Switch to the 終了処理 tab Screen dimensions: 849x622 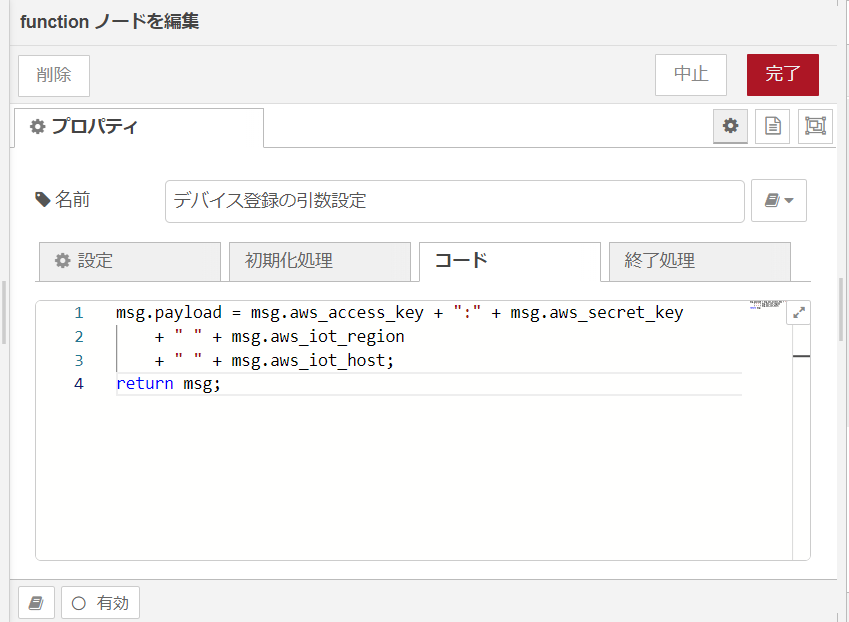(x=700, y=261)
